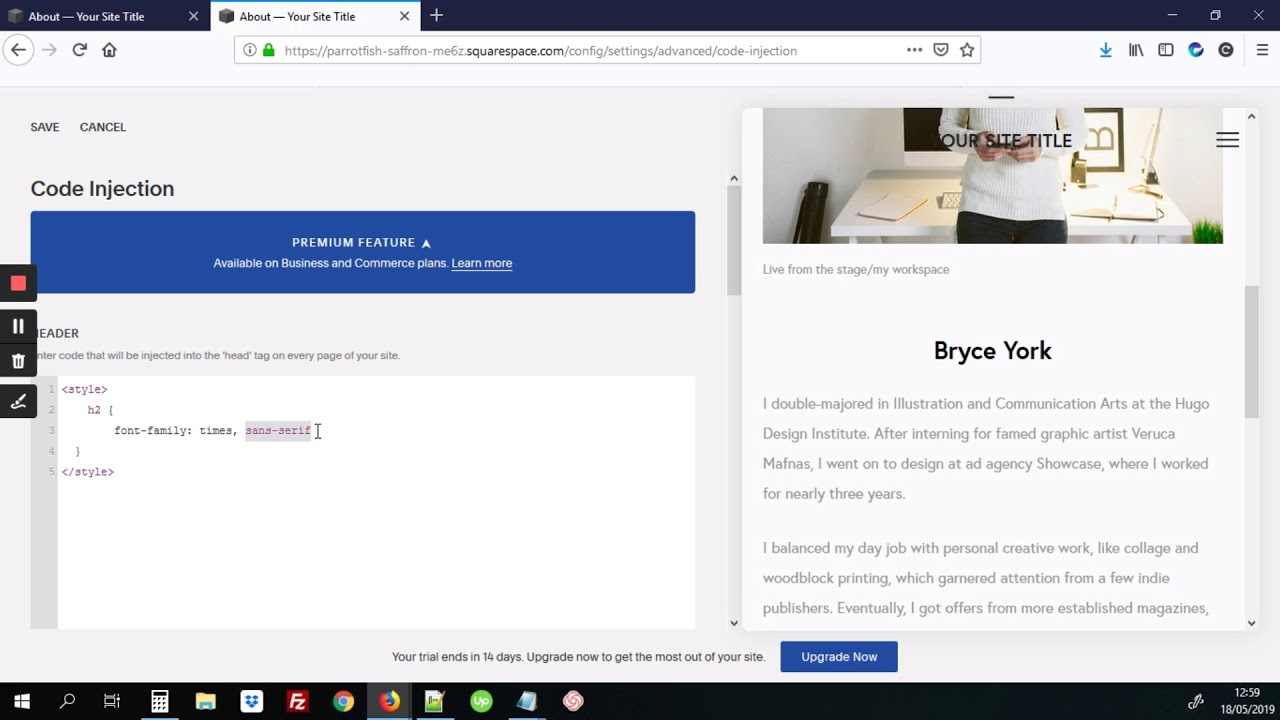
Task: Open the Firefox downloads arrow
Action: click(x=1105, y=50)
